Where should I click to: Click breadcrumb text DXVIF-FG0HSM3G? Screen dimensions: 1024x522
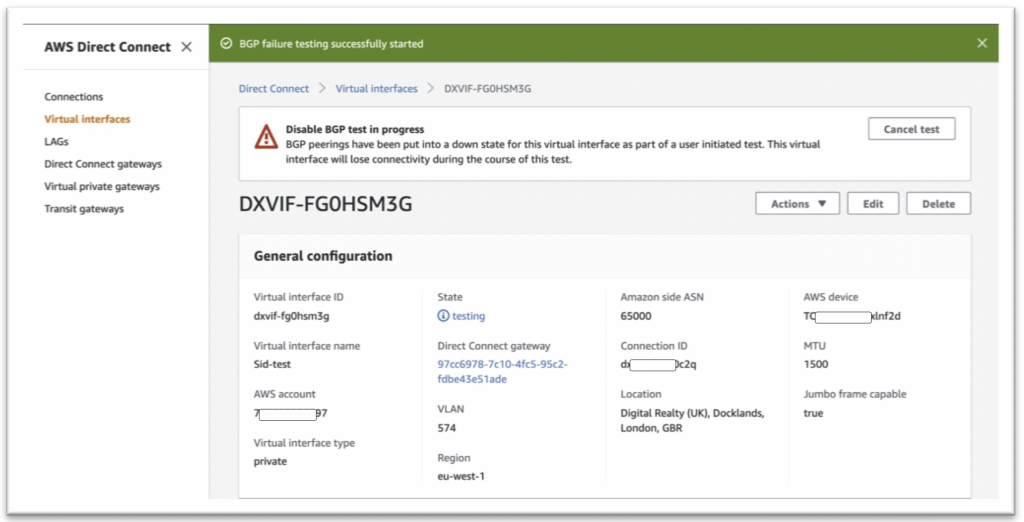488,88
